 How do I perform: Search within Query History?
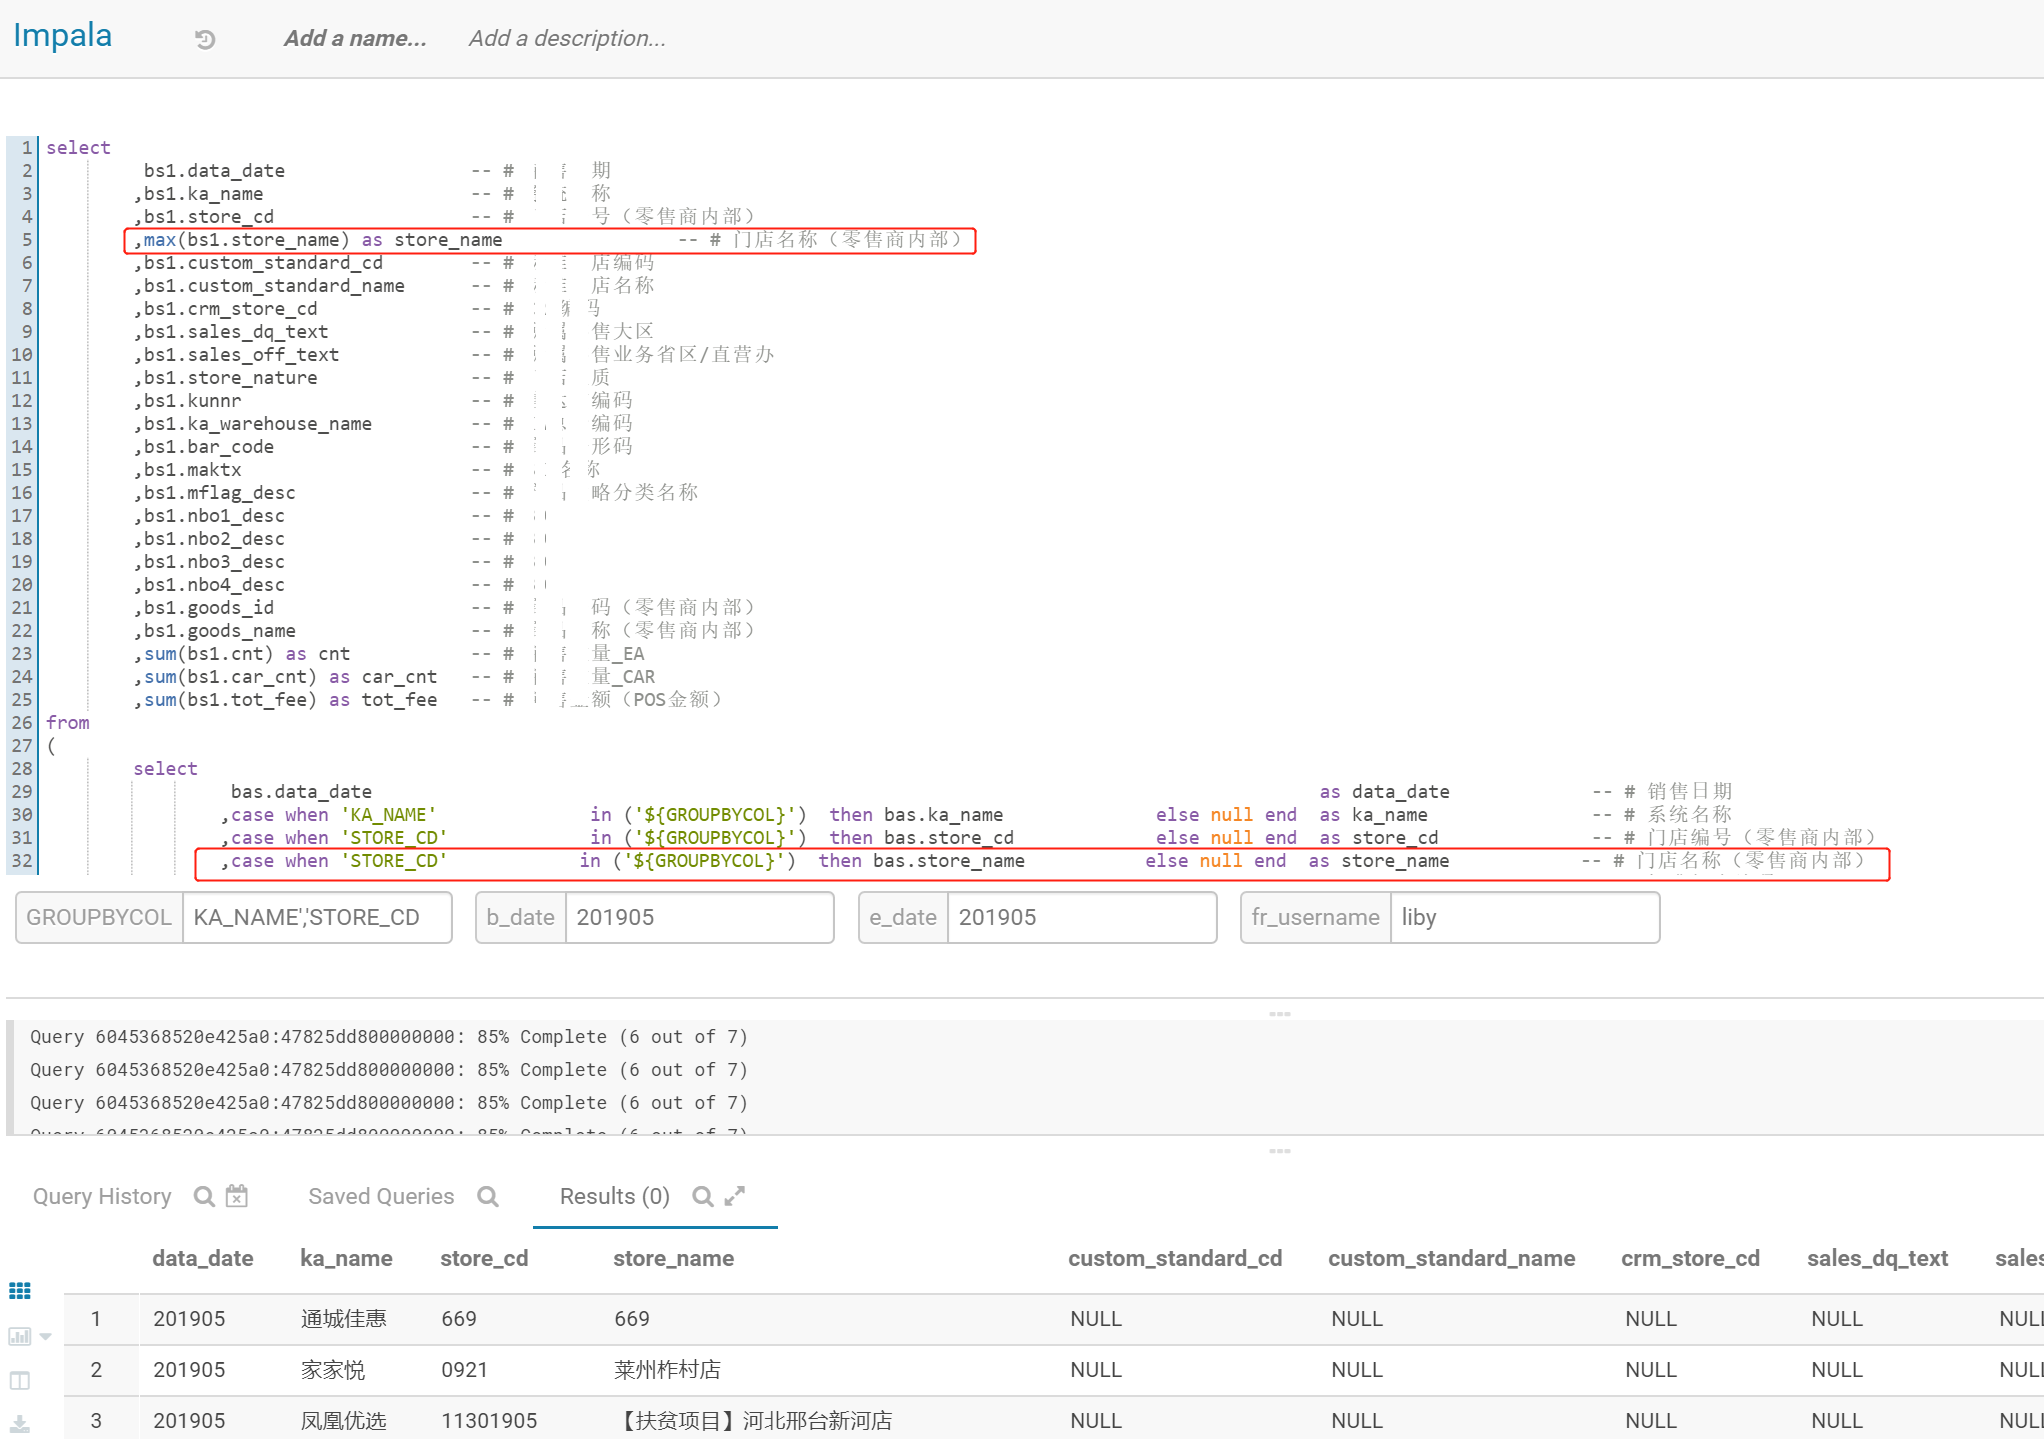pyautogui.click(x=204, y=1196)
